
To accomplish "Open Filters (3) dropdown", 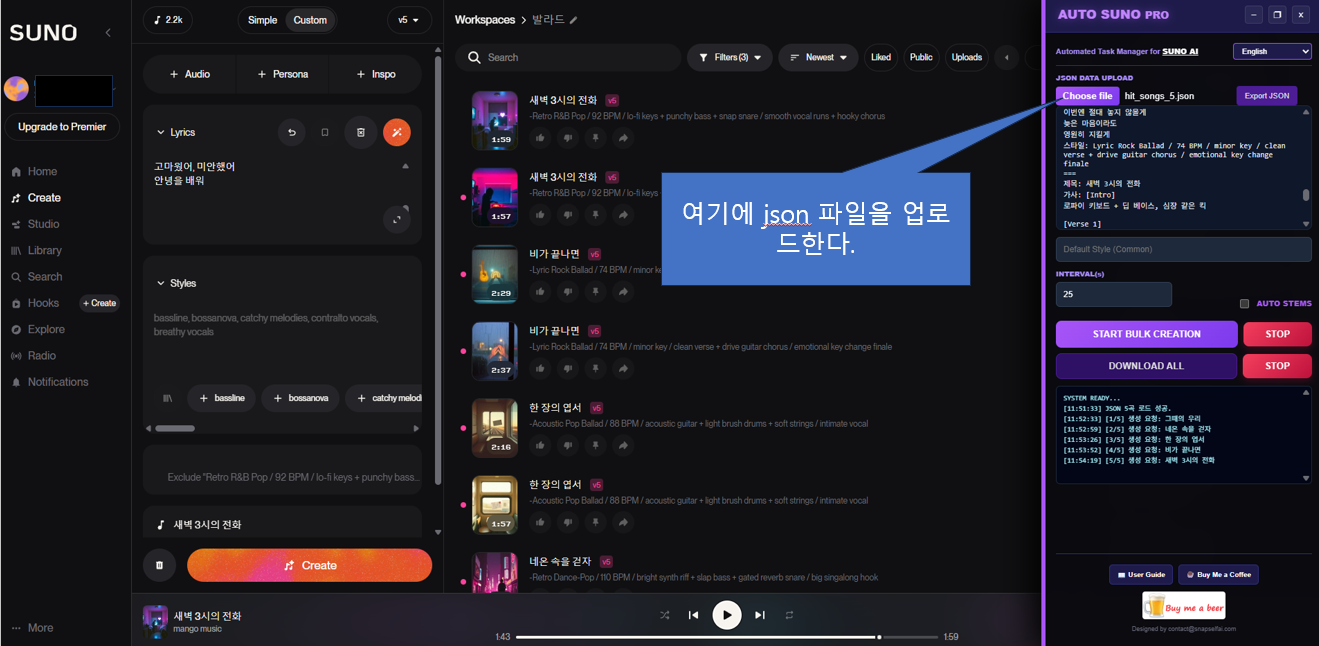I will click(x=730, y=57).
